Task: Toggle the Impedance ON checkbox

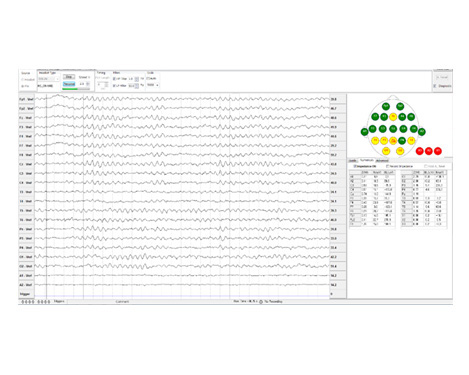Action: 355,166
